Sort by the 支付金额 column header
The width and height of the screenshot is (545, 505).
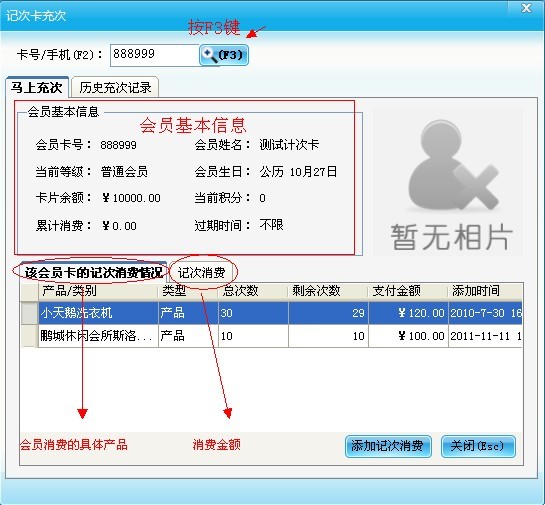pos(408,291)
